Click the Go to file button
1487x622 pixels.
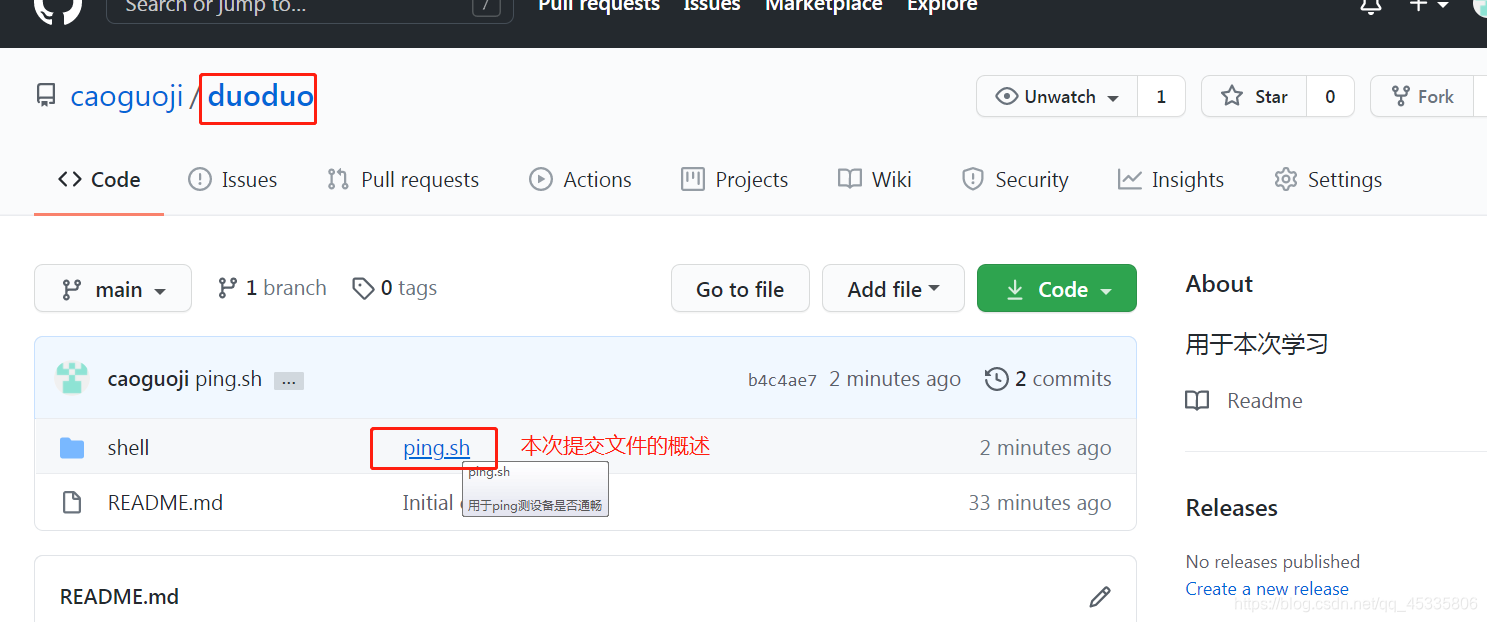pos(740,289)
